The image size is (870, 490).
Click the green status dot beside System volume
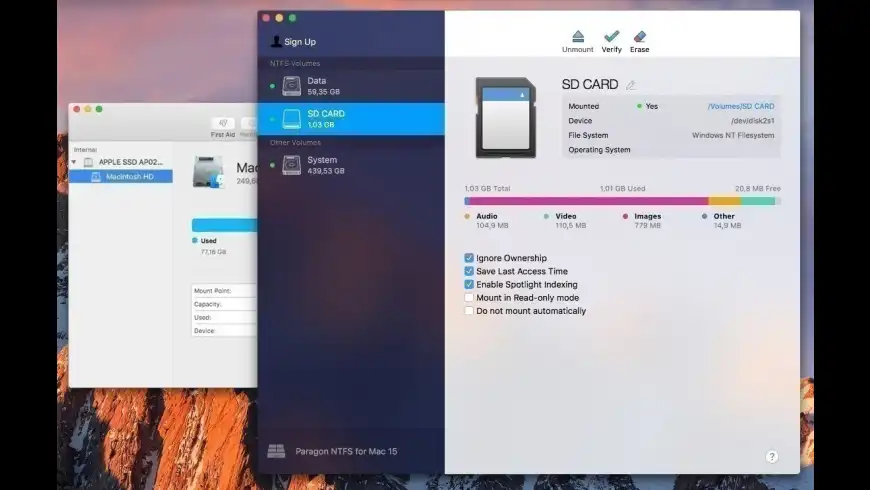tap(272, 165)
